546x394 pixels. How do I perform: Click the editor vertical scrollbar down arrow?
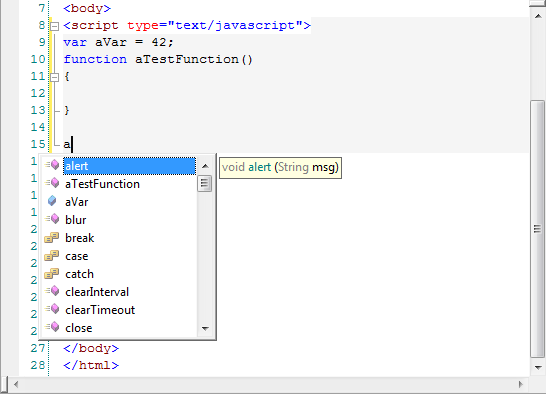tap(538, 368)
